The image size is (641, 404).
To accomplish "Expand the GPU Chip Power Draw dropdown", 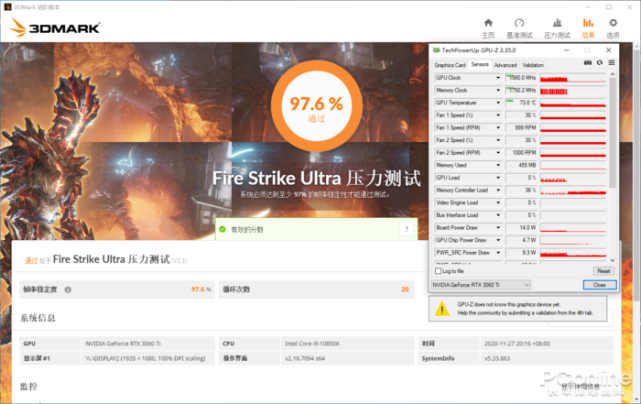I will coord(498,240).
